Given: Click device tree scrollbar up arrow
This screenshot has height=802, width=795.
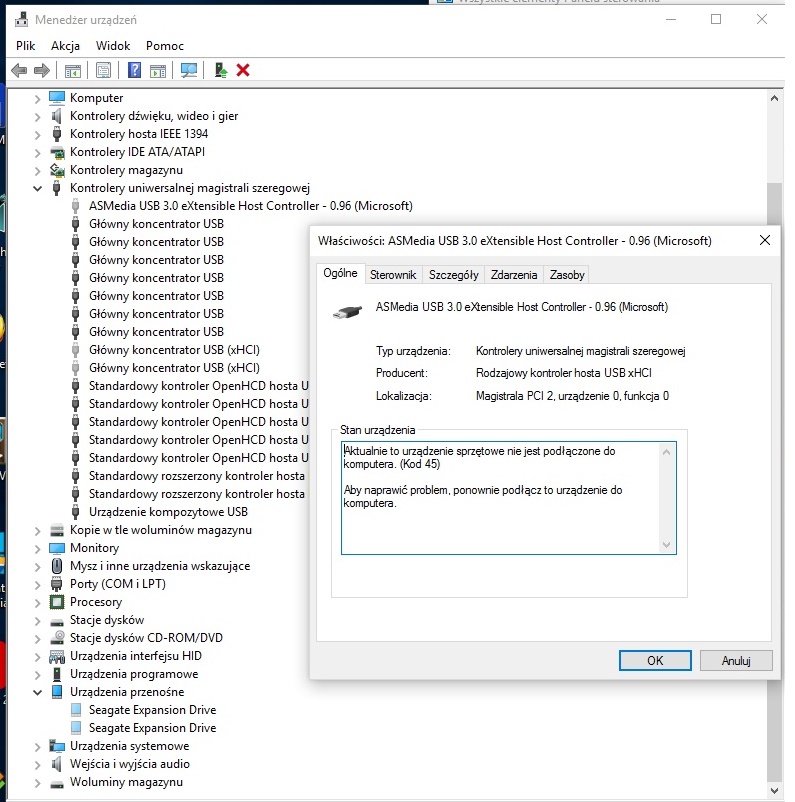Looking at the screenshot, I should pos(774,98).
